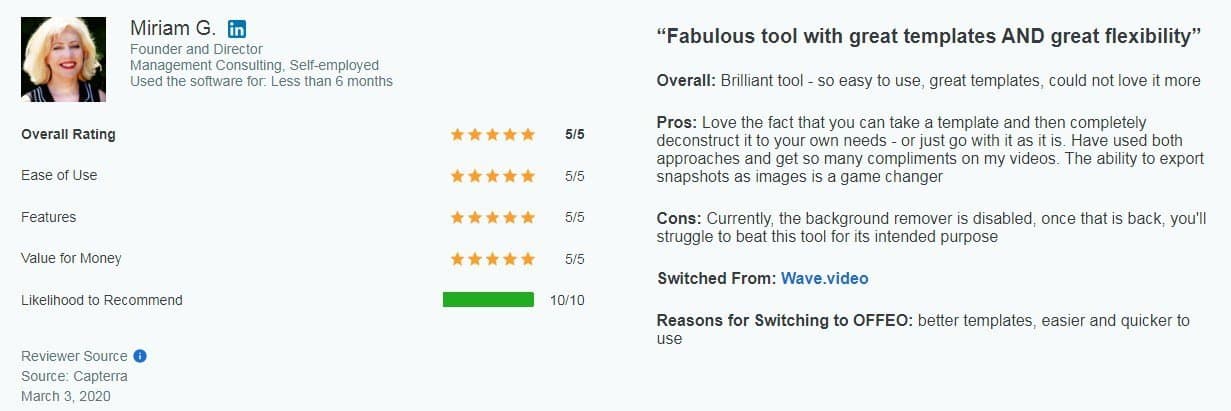Click the Source: Capterra text
The width and height of the screenshot is (1231, 411).
pos(74,376)
